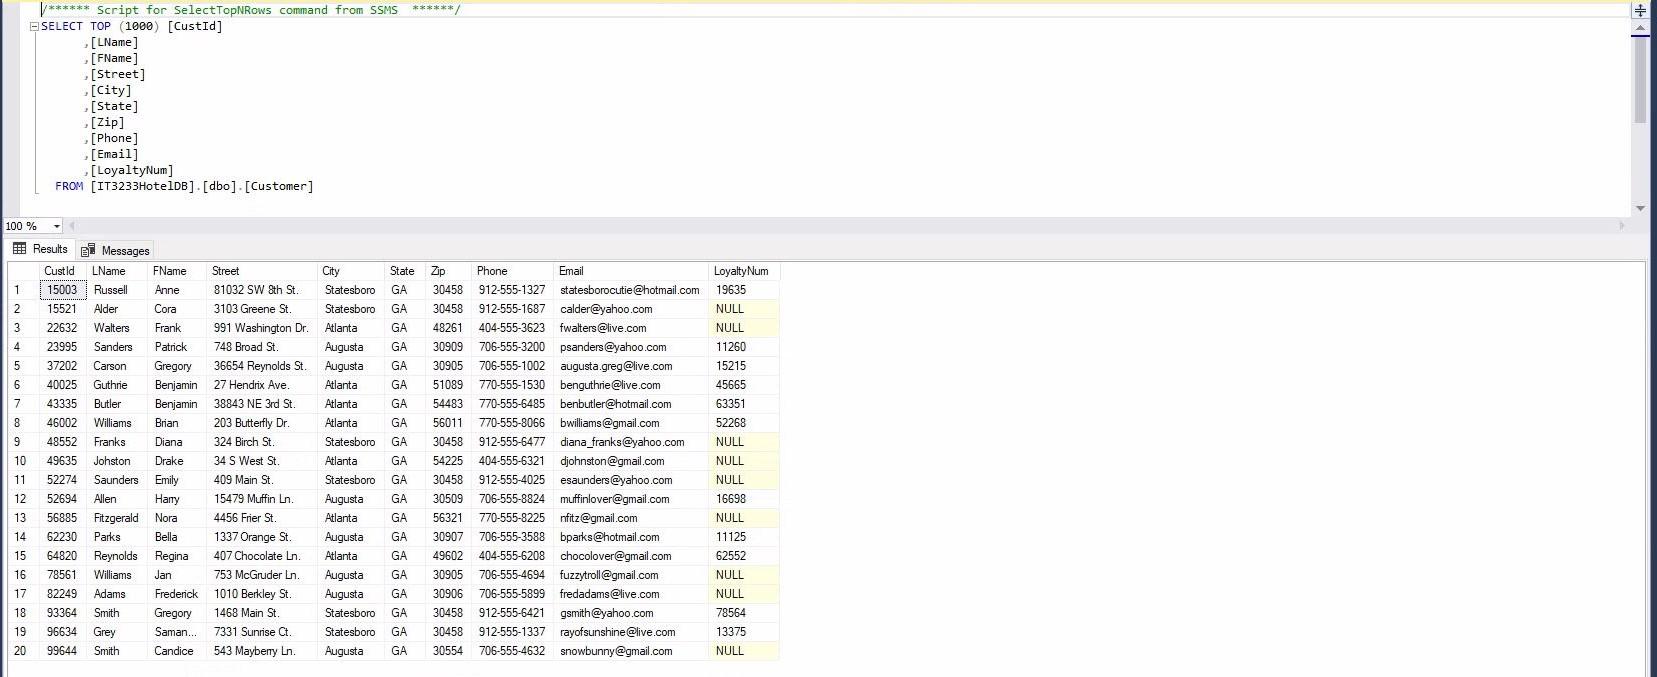Click [IT3233HotelDB] in the FROM clause
The image size is (1657, 677).
pyautogui.click(x=142, y=187)
